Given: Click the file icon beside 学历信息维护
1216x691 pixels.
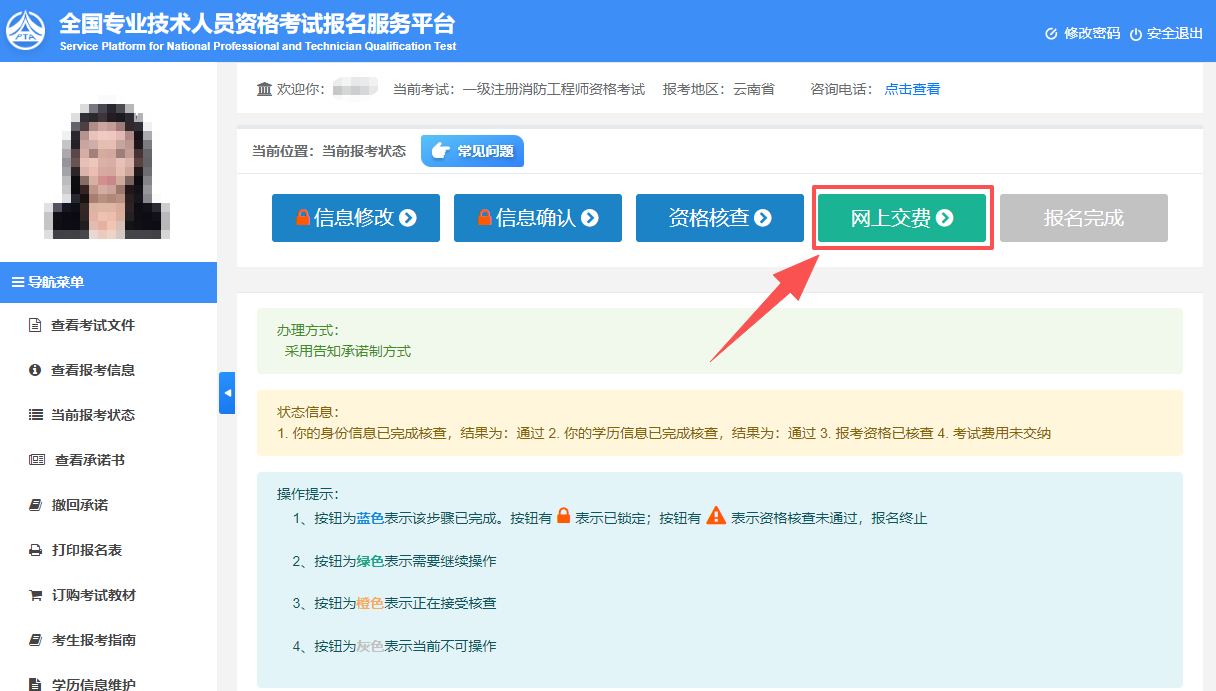Looking at the screenshot, I should point(35,684).
